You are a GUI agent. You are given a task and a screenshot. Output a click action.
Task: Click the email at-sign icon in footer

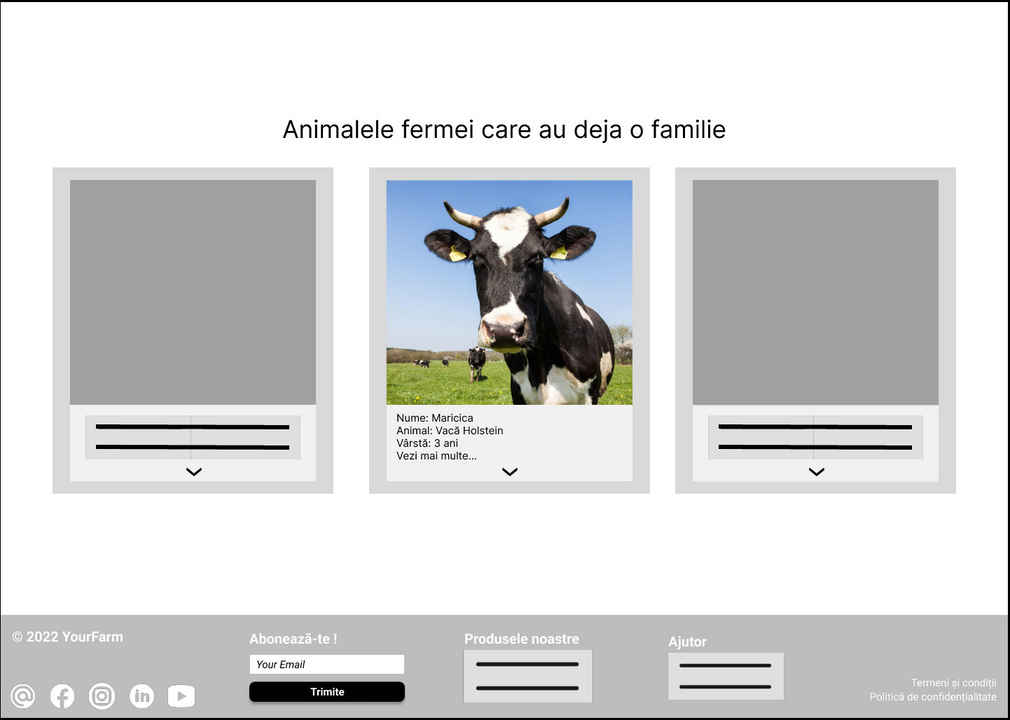click(23, 696)
